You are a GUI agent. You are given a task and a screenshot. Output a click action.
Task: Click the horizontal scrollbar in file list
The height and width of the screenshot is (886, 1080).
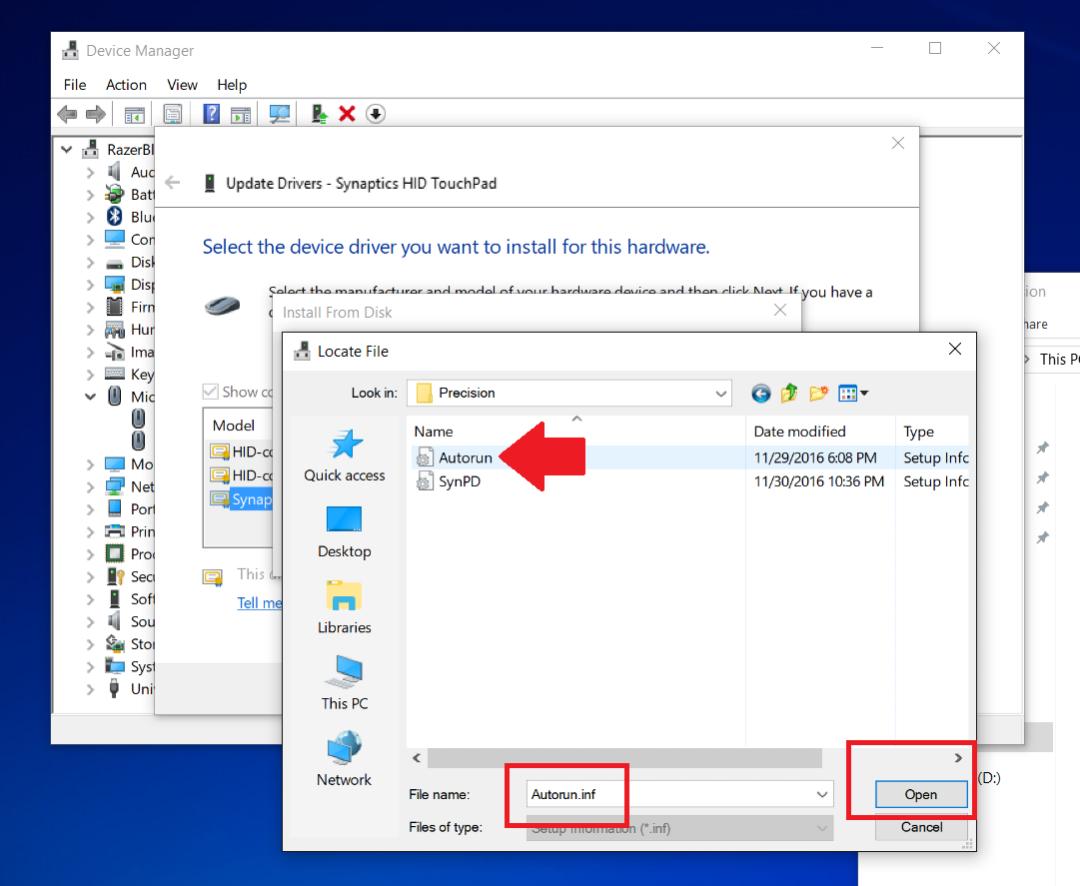(625, 758)
